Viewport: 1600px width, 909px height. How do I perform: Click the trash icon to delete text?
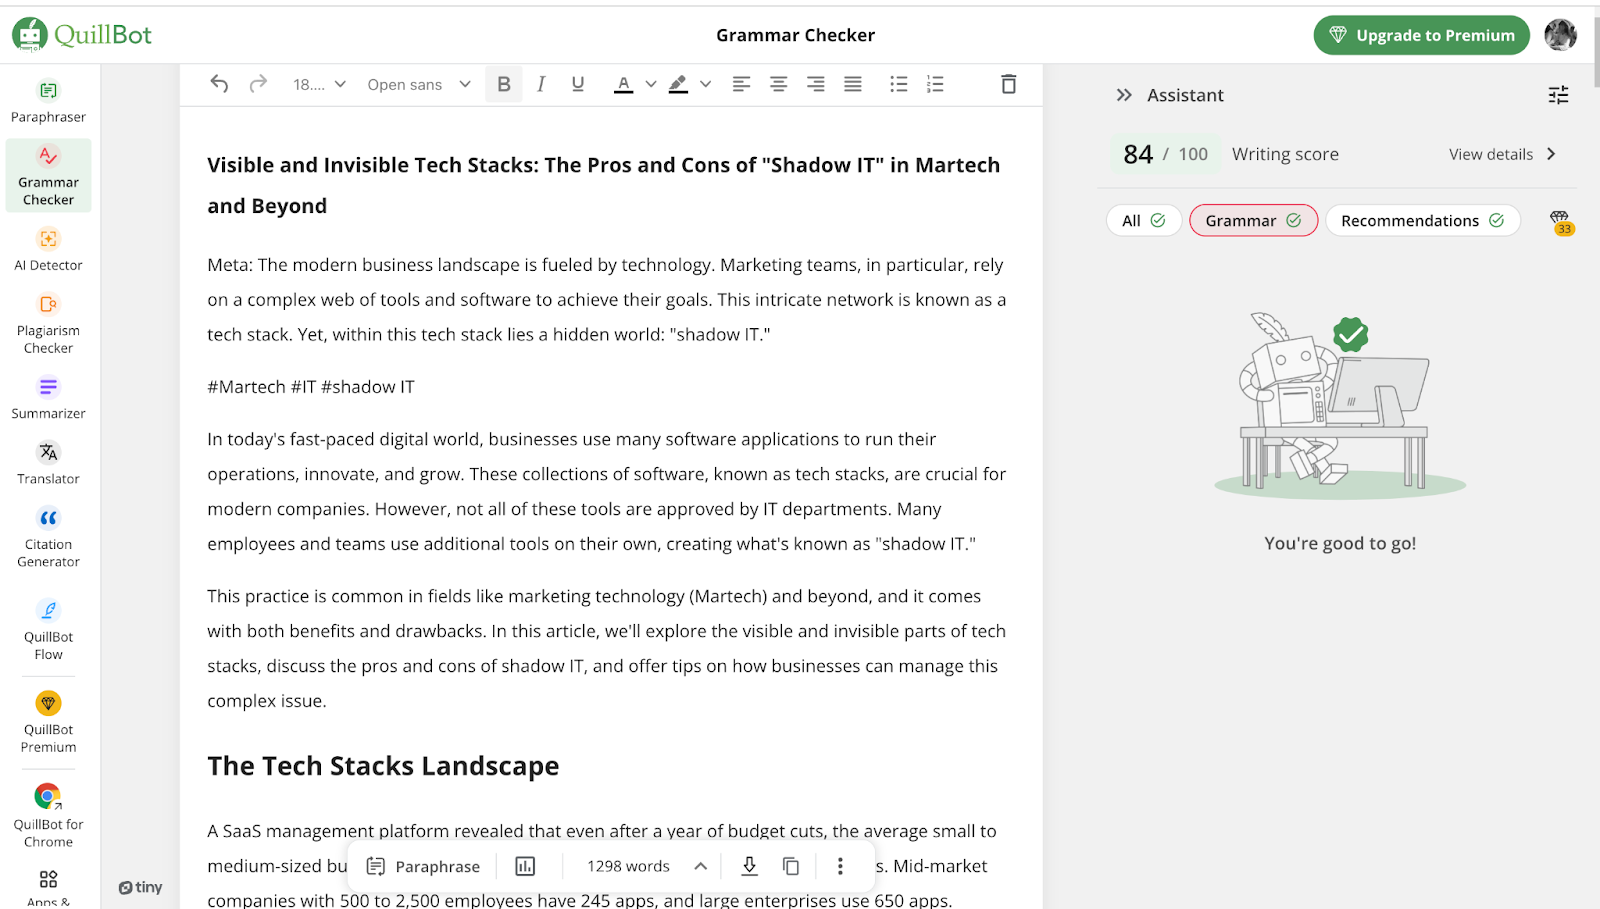pos(1008,84)
